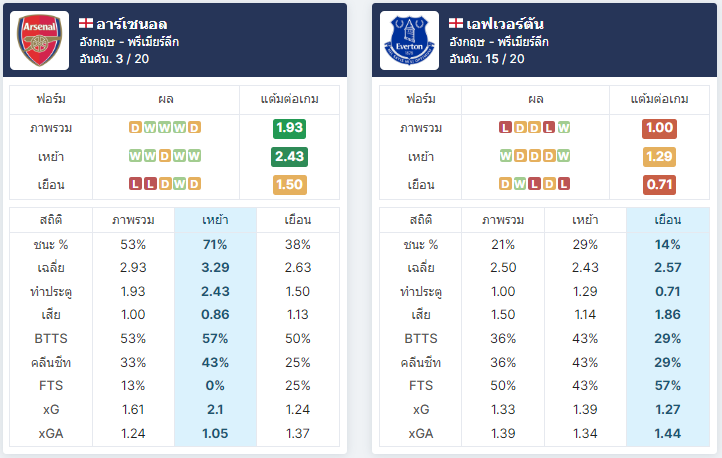Screen dimensions: 722x458
Task: Click the England flag beside เอฟเวอร์ตัน
Action: 456,23
